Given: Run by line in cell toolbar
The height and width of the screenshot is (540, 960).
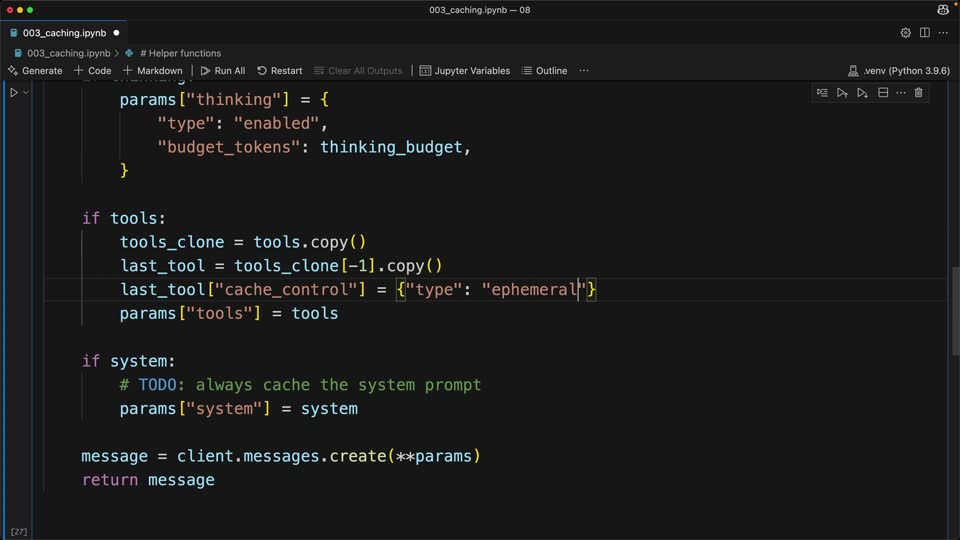Looking at the screenshot, I should pos(822,92).
